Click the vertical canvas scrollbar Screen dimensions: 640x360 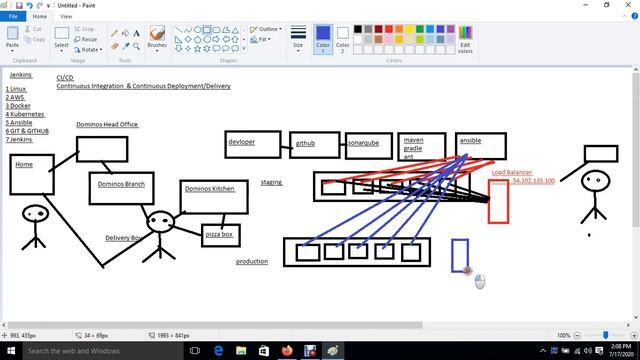click(636, 150)
